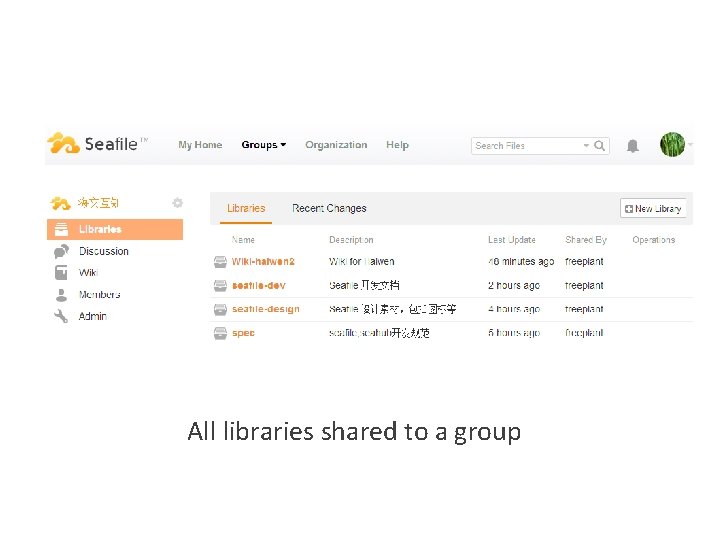
Task: Click library icon beside seafile-design
Action: [x=220, y=309]
